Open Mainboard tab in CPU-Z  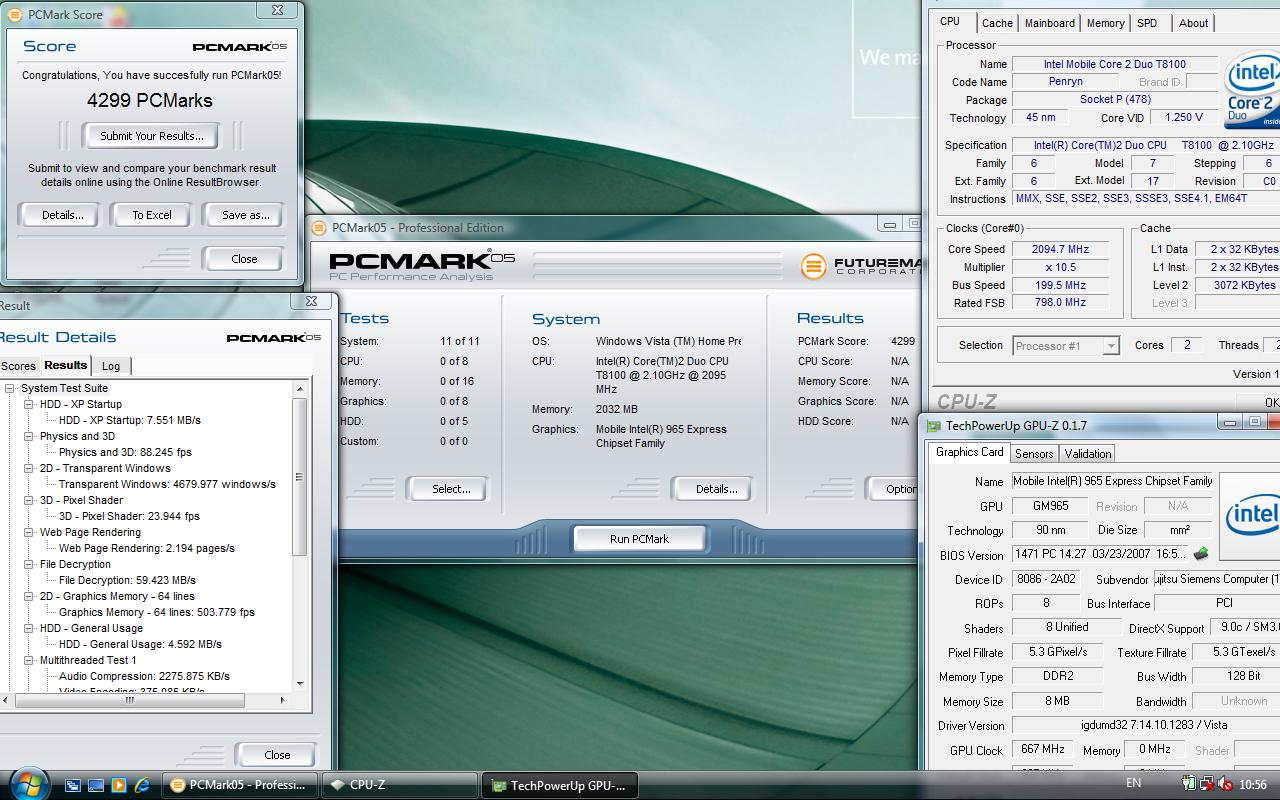tap(1050, 23)
